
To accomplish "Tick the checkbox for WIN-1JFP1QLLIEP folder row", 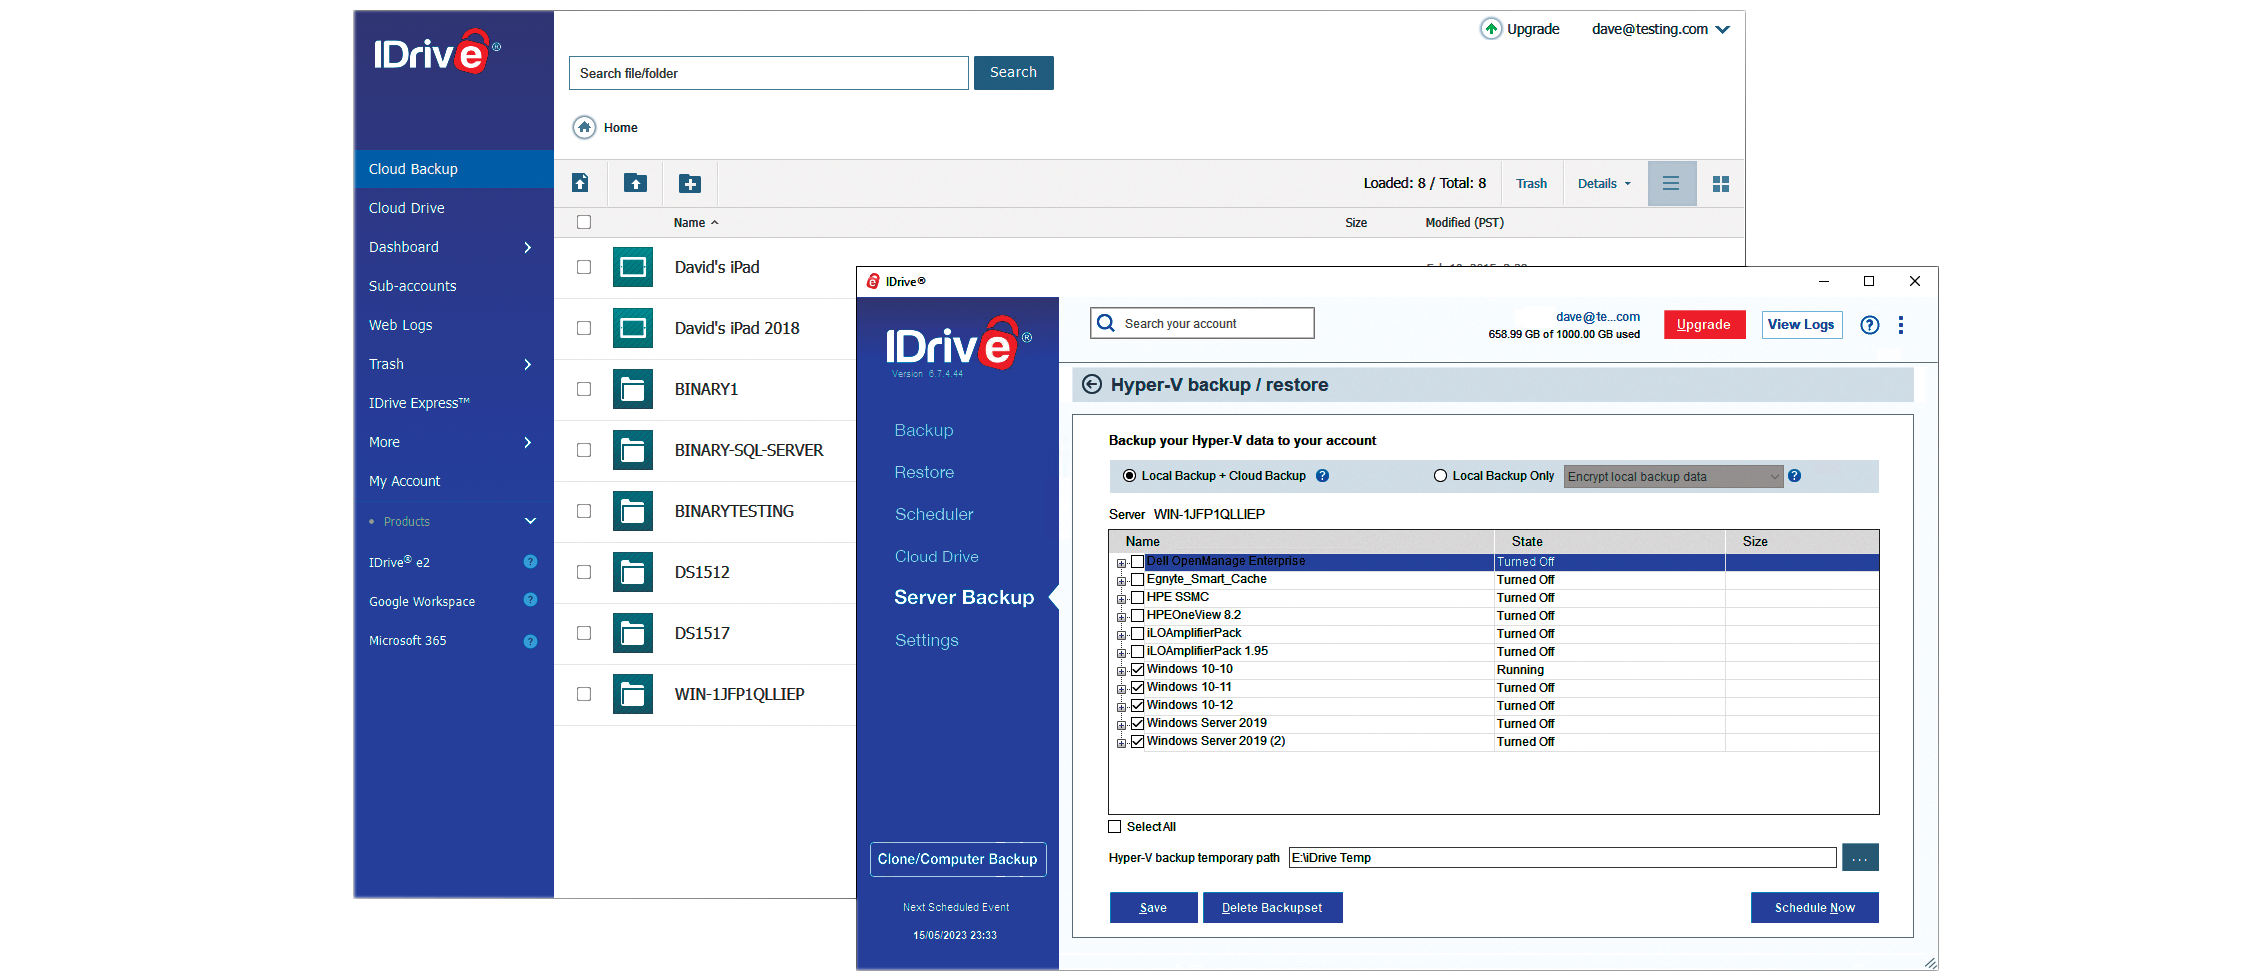I will tap(584, 694).
